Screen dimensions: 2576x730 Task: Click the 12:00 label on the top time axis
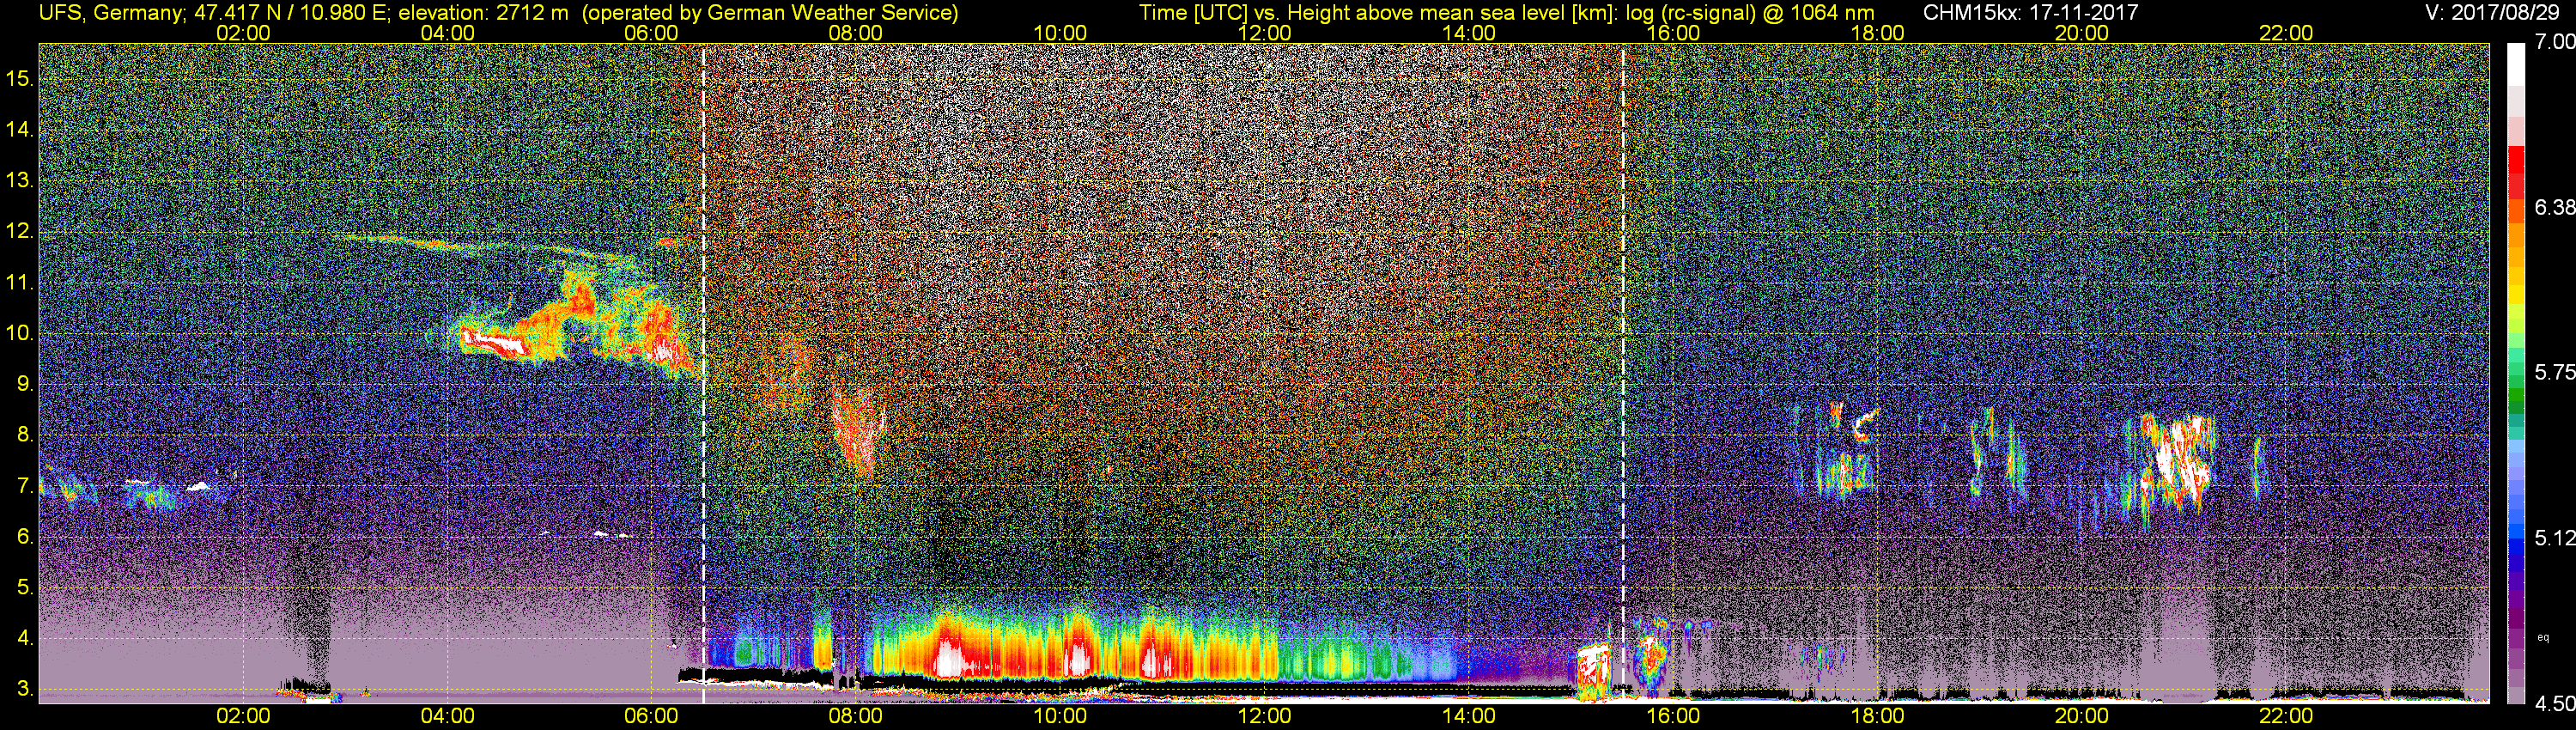coord(1264,33)
